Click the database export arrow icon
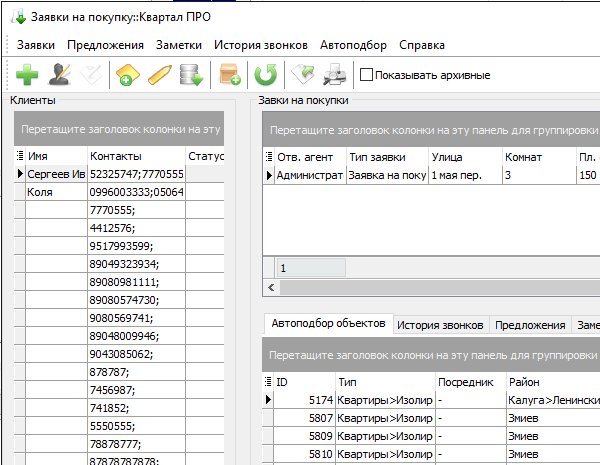Image resolution: width=600 pixels, height=465 pixels. coord(191,74)
